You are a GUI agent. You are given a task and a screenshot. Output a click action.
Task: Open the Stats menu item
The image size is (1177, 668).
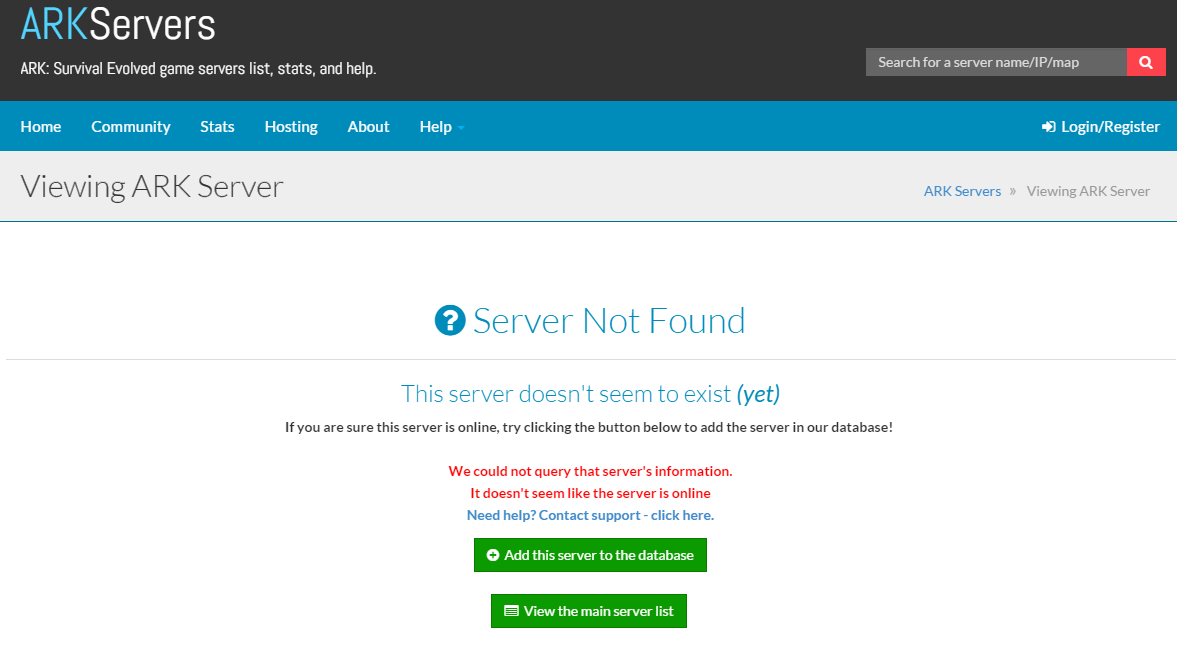pyautogui.click(x=217, y=127)
